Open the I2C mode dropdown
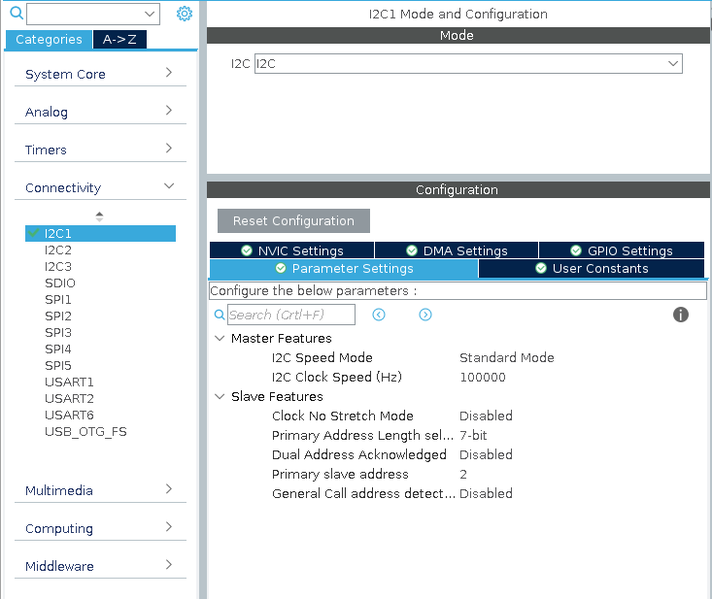Image resolution: width=712 pixels, height=599 pixels. (x=673, y=63)
